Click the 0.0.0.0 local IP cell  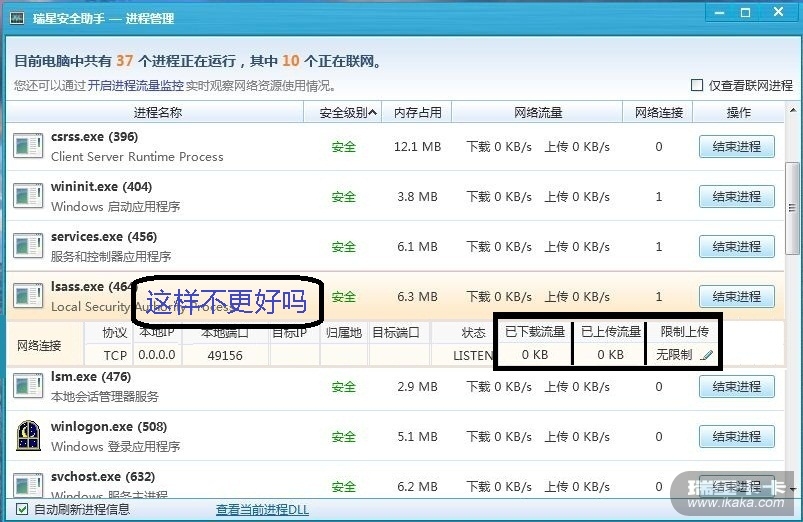pos(157,354)
